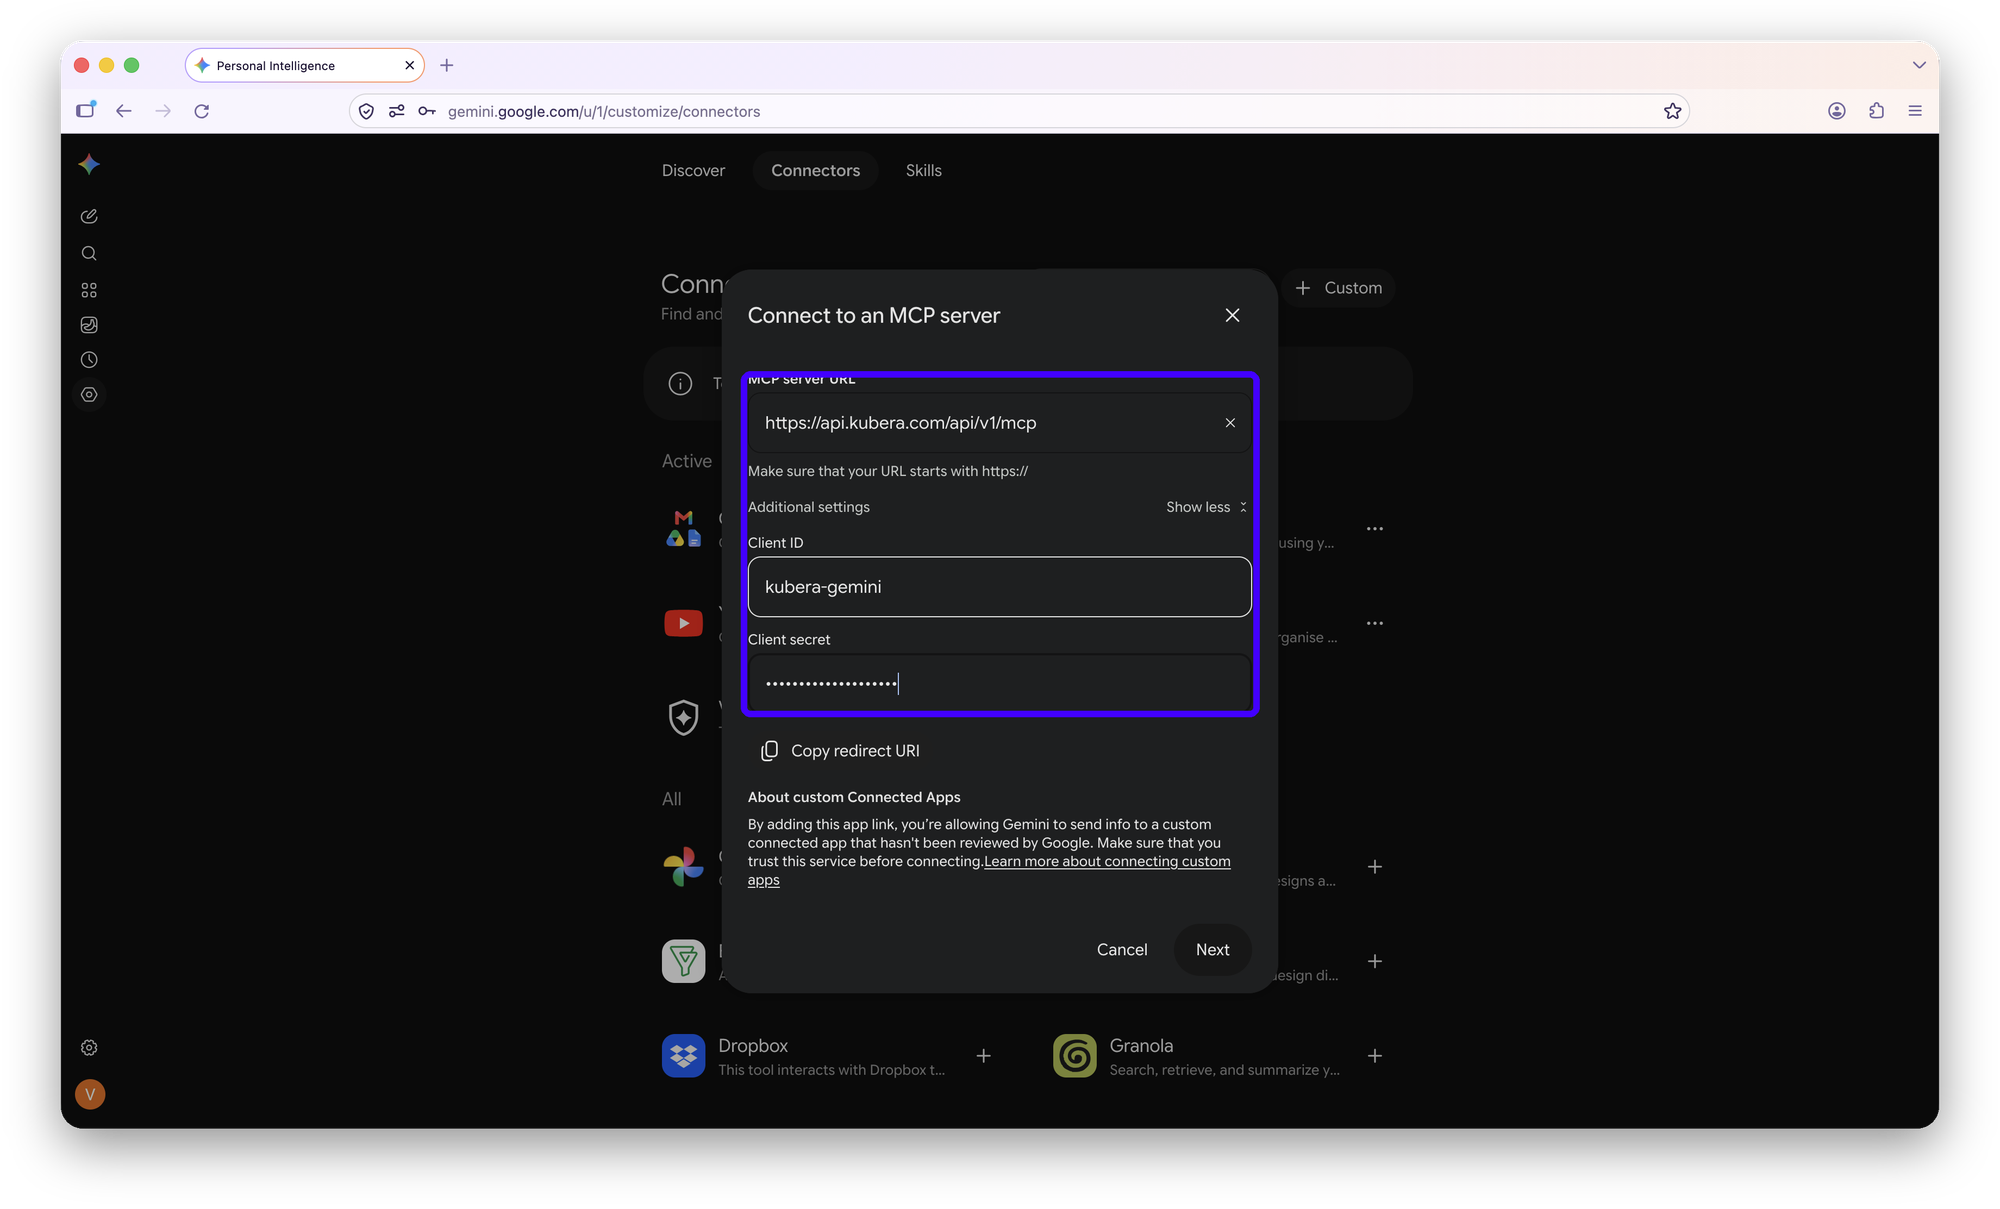The height and width of the screenshot is (1209, 2000).
Task: Bookmark this page with the star icon
Action: (1672, 111)
